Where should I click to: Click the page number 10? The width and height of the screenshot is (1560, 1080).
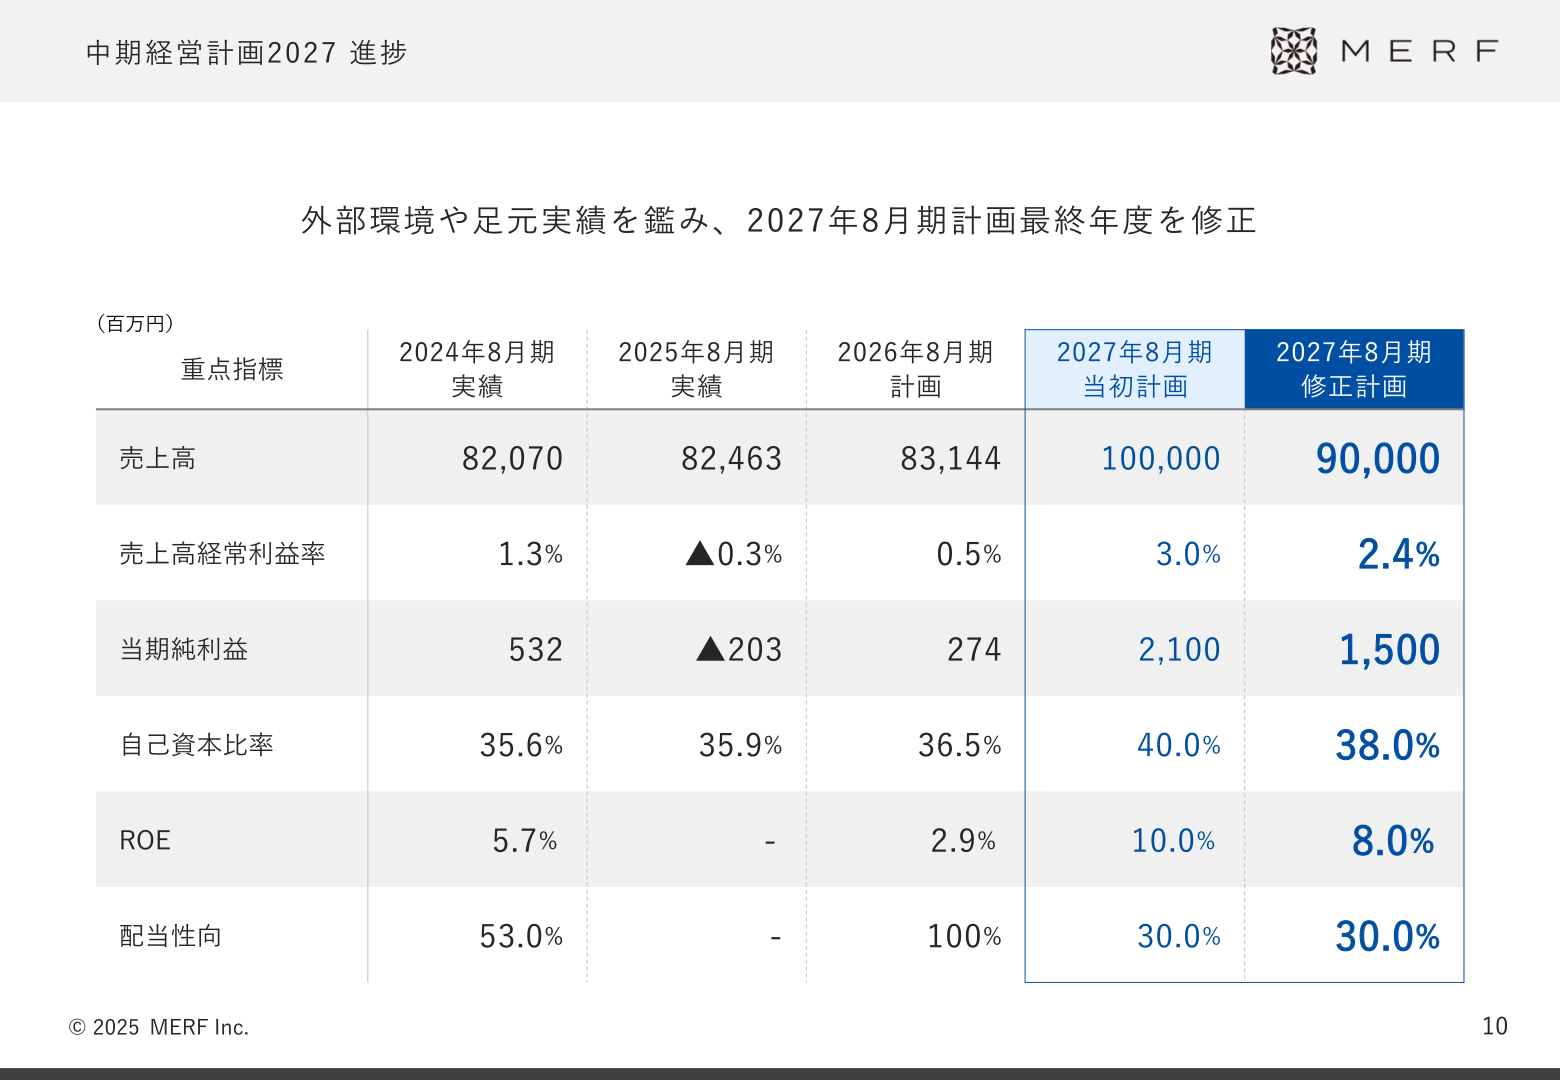point(1495,1026)
